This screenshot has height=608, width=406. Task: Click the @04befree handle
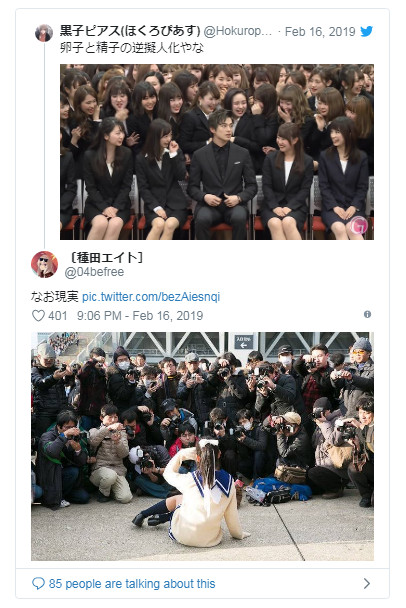pyautogui.click(x=94, y=272)
